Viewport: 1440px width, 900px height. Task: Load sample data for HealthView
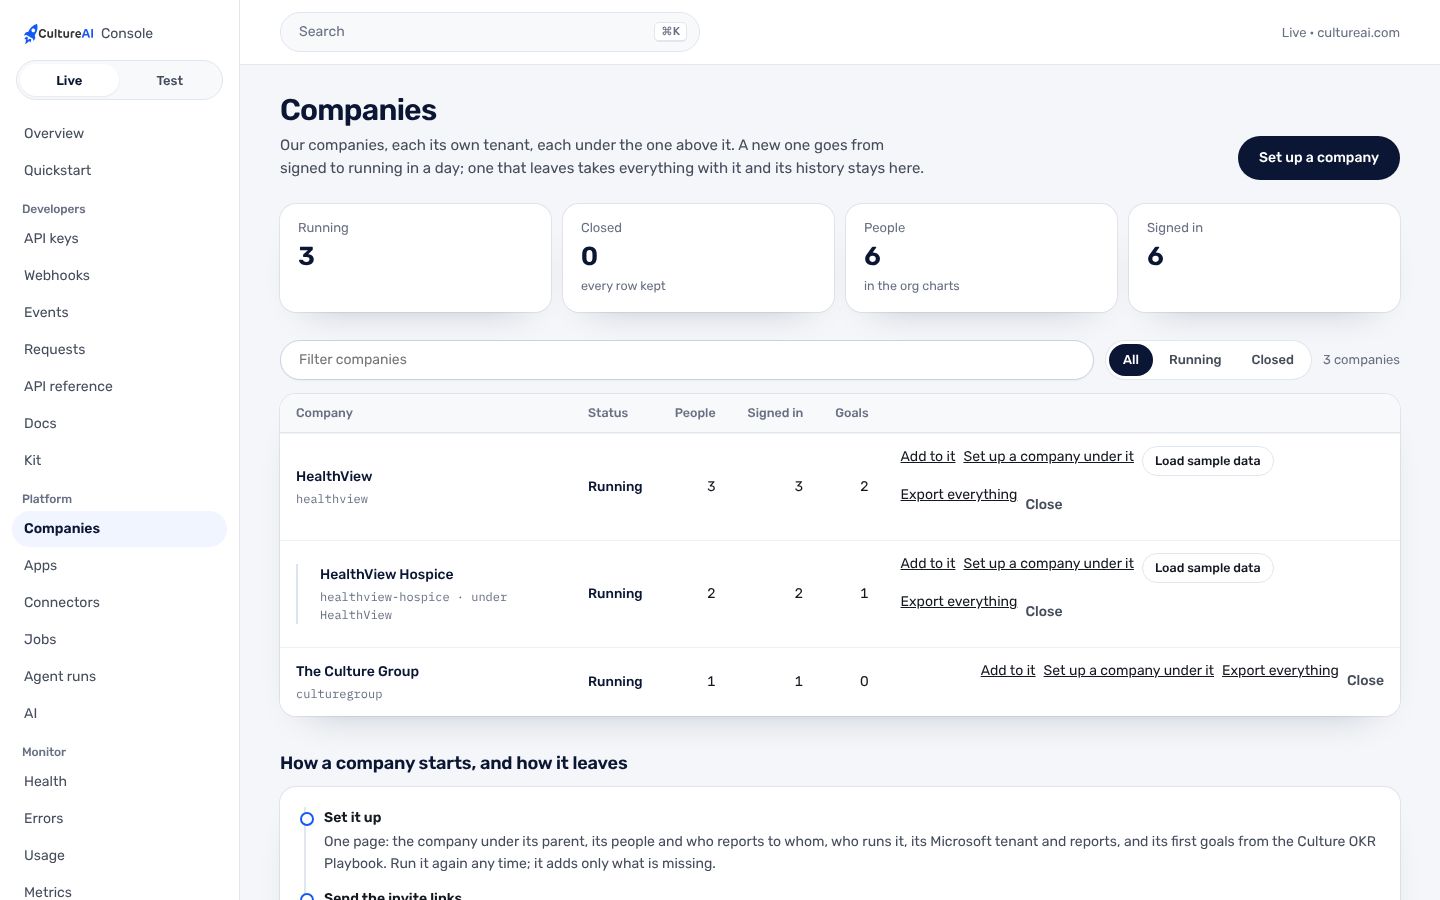point(1207,461)
